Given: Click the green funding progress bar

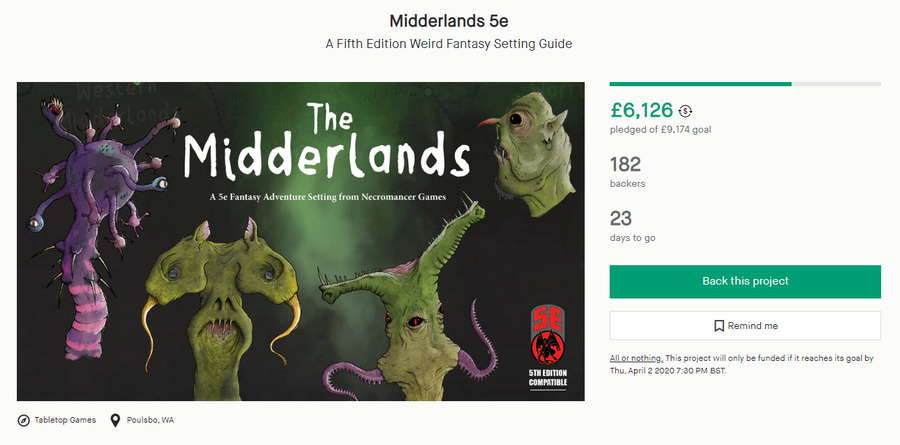Looking at the screenshot, I should pos(700,84).
